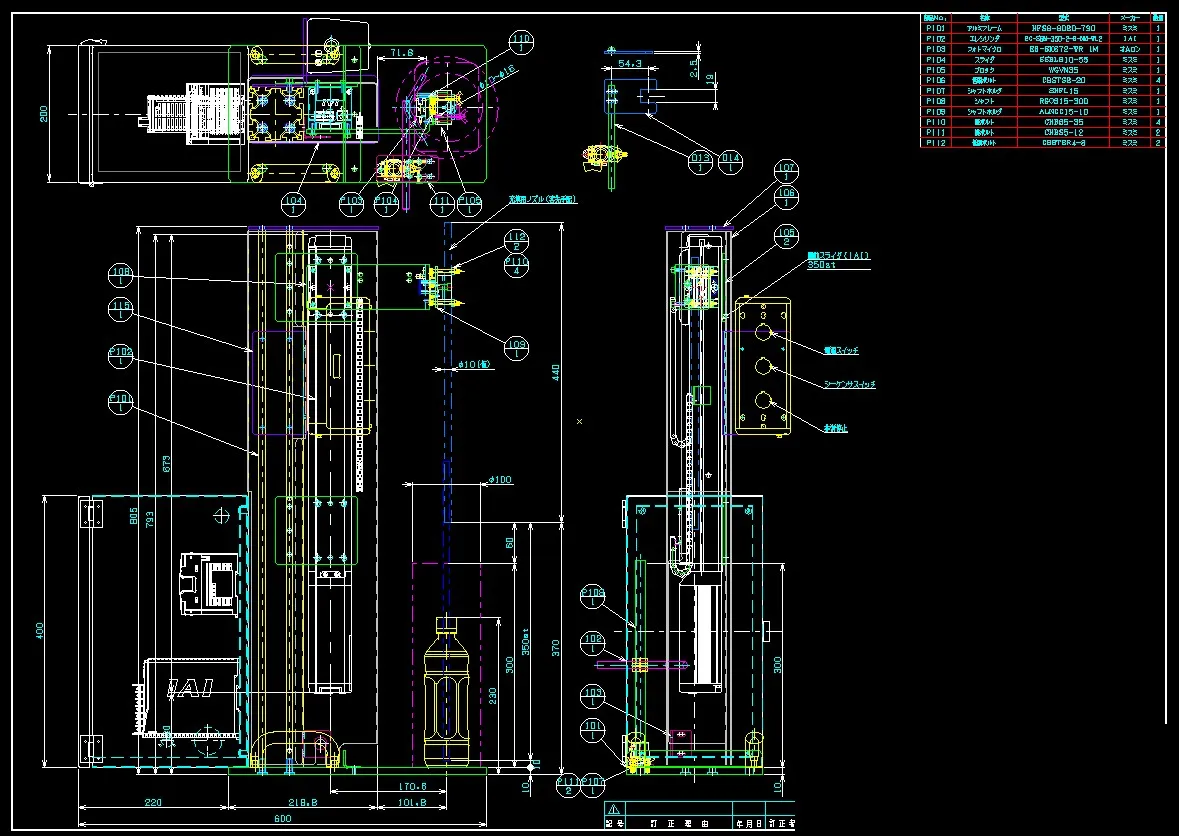Viewport: 1179px width, 836px height.
Task: Click the P101 row in parts table
Action: coord(1040,28)
